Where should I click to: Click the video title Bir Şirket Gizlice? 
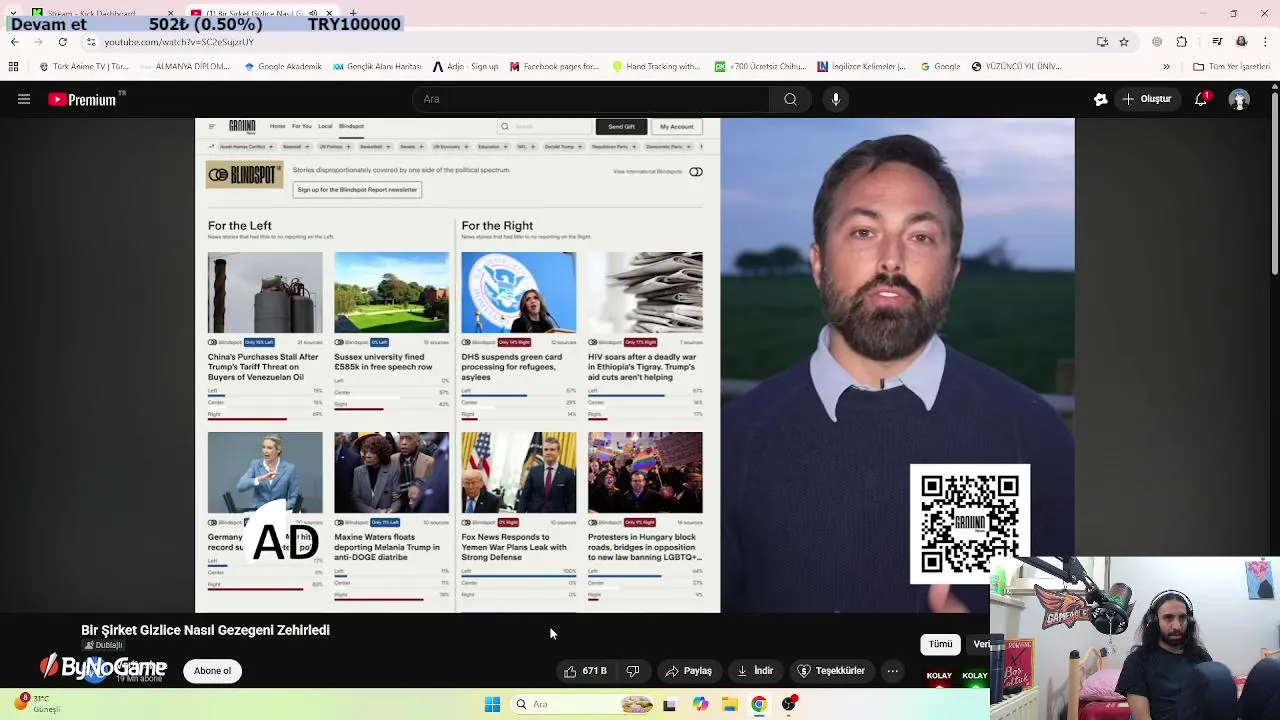tap(205, 630)
